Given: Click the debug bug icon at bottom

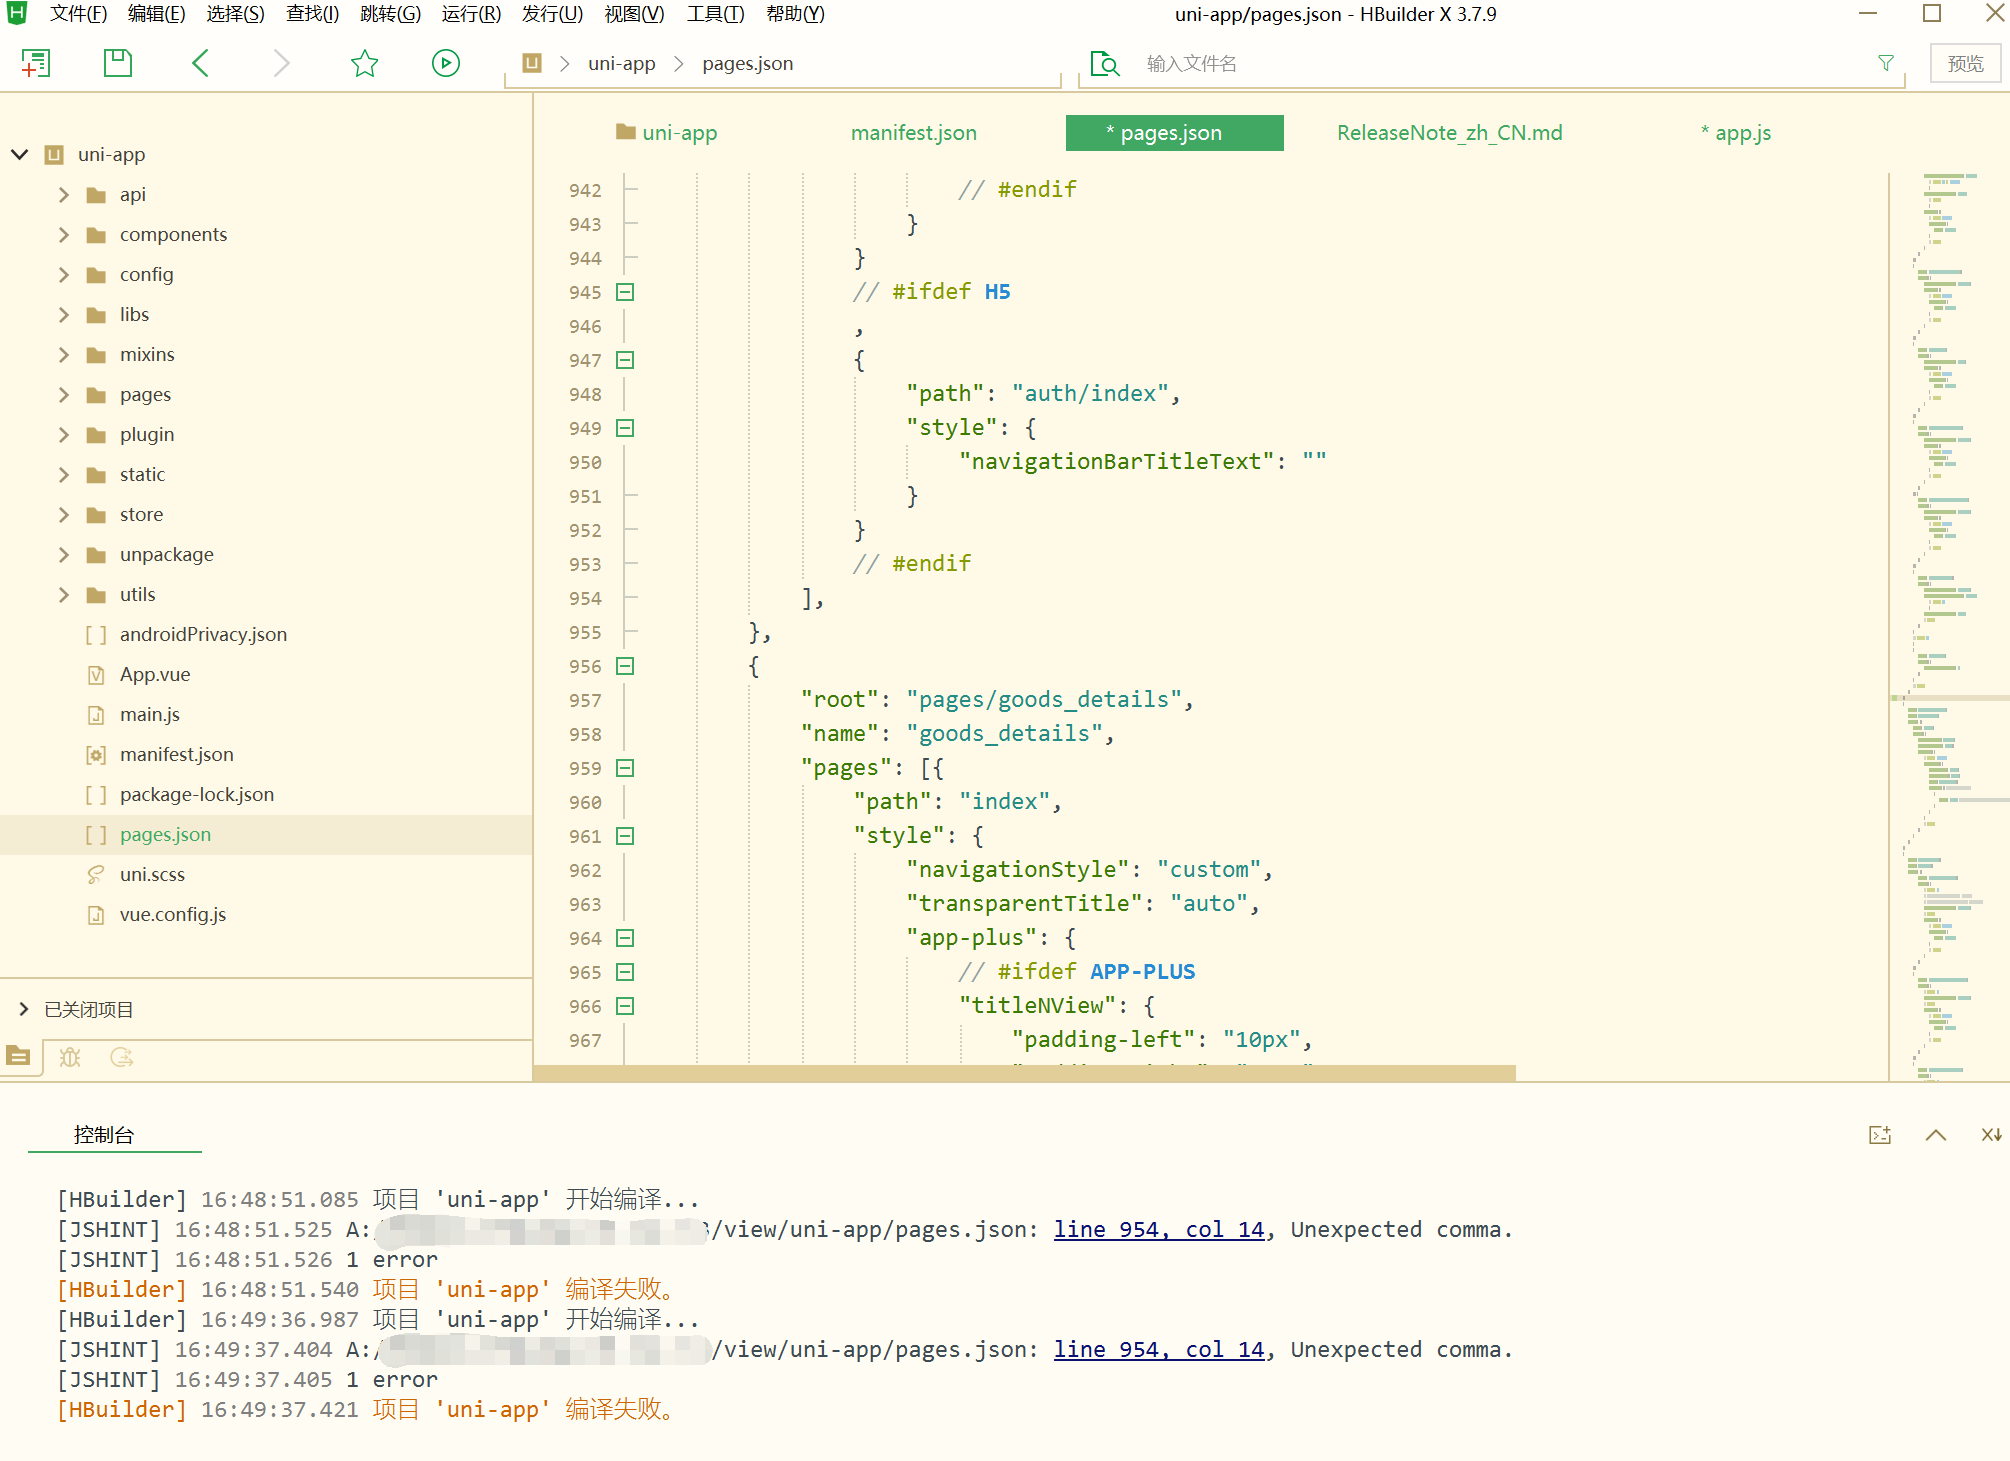Looking at the screenshot, I should [70, 1057].
